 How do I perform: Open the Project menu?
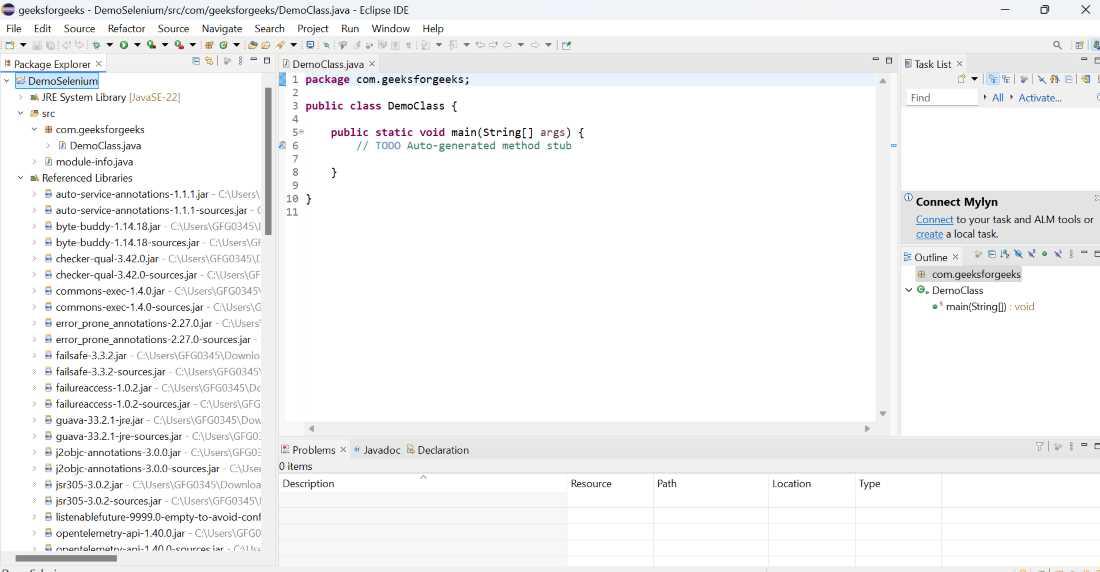312,28
